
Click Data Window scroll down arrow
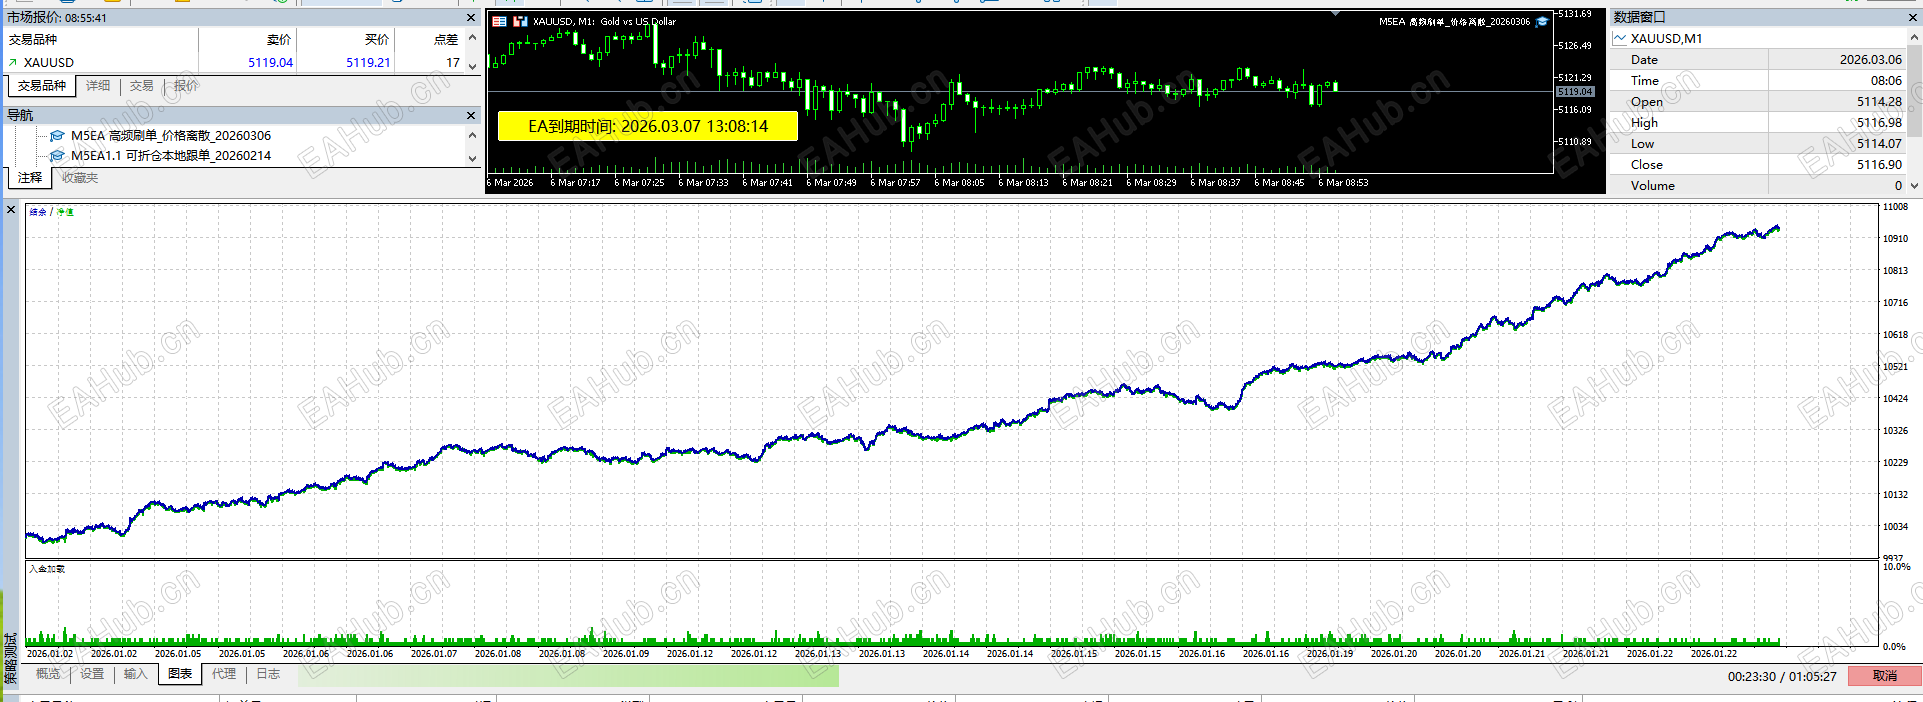pos(1915,185)
